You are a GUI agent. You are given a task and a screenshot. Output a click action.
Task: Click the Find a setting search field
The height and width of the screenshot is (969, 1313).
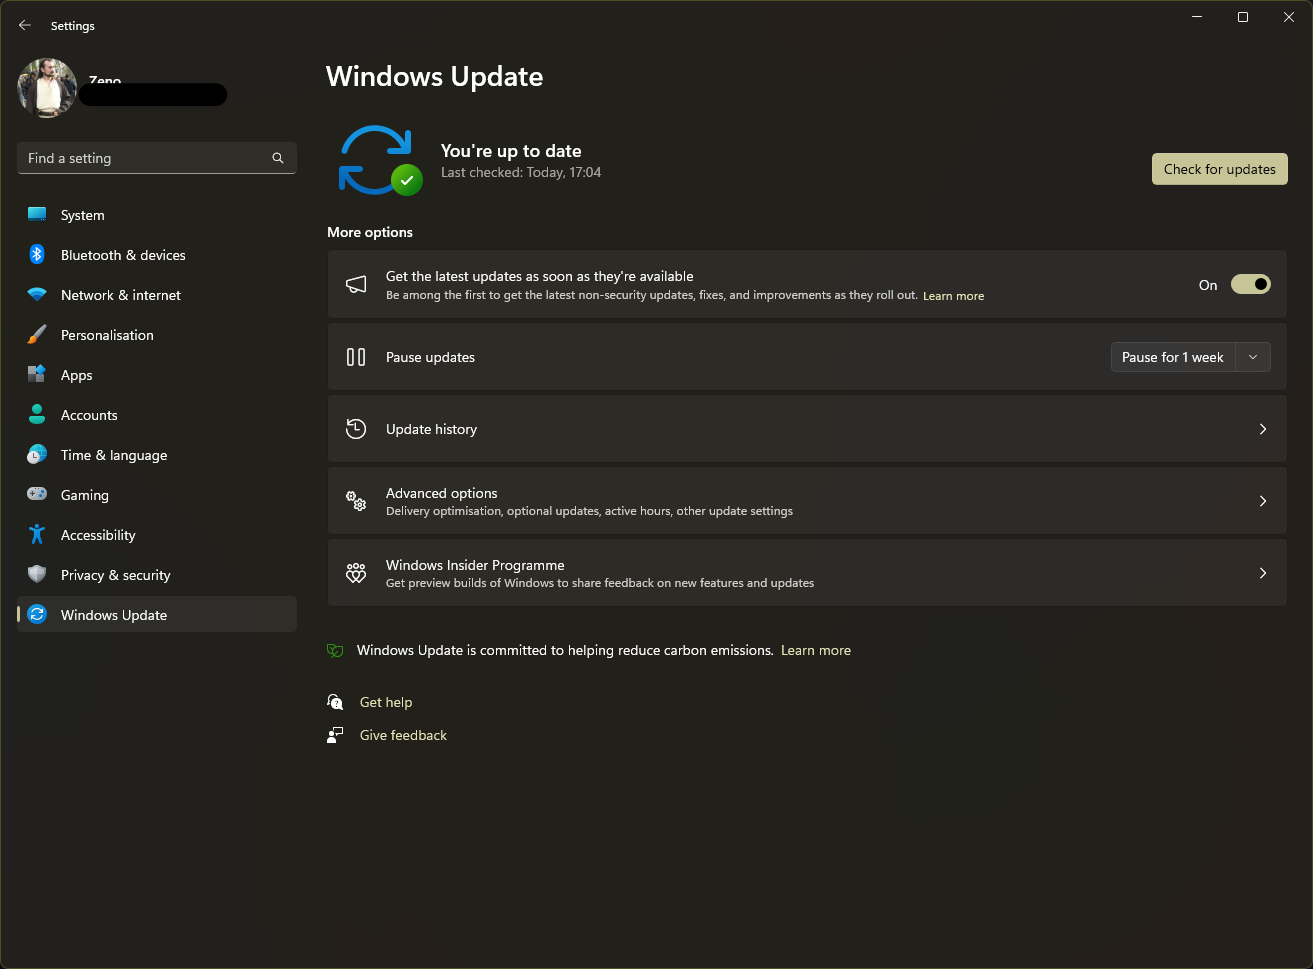point(140,158)
